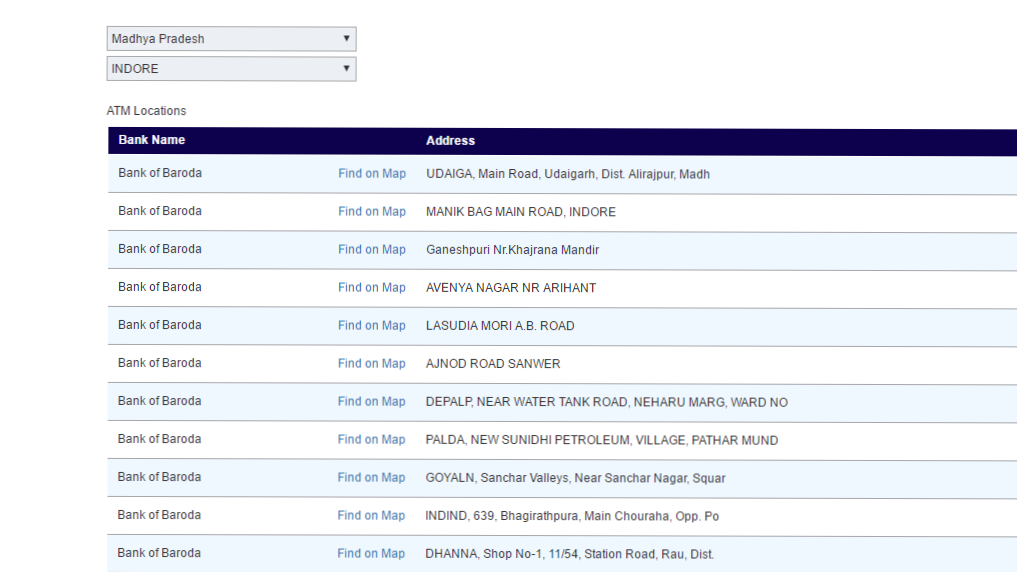Find on Map for LASUDIA MORI A.B. ROAD
Screen dimensions: 1017x572
click(x=372, y=326)
